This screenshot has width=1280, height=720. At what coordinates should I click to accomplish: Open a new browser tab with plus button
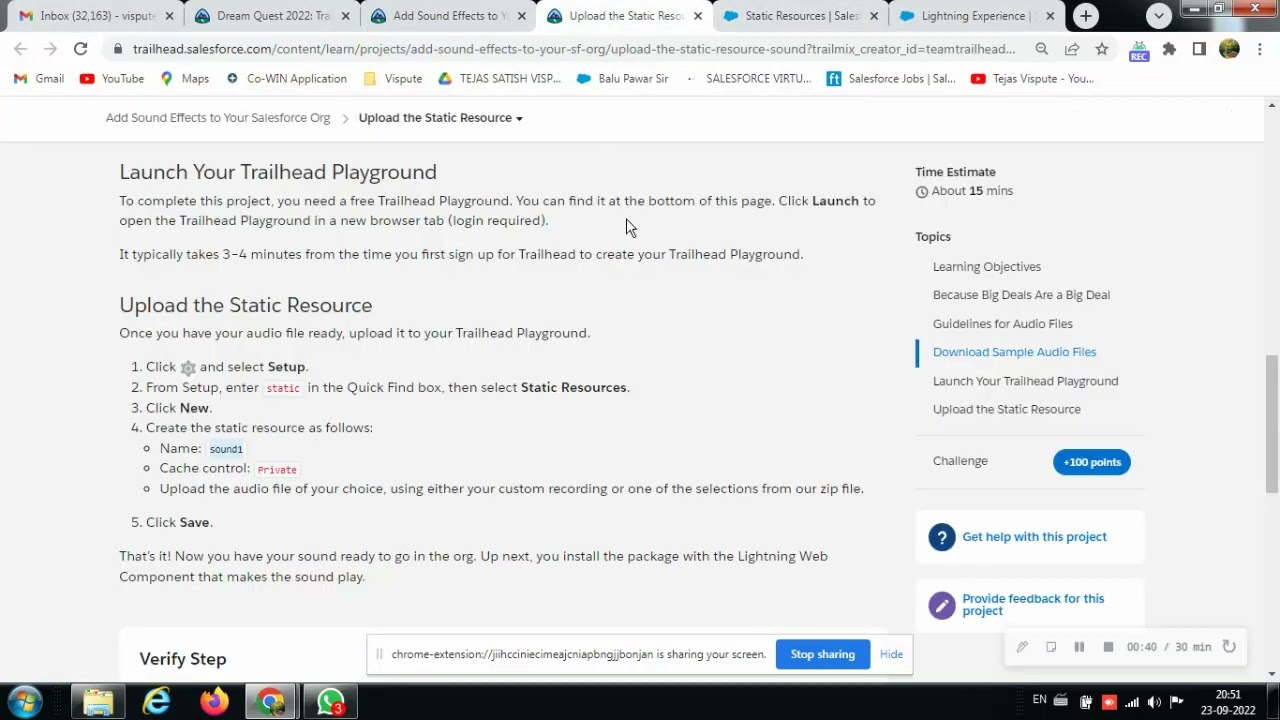pyautogui.click(x=1086, y=16)
